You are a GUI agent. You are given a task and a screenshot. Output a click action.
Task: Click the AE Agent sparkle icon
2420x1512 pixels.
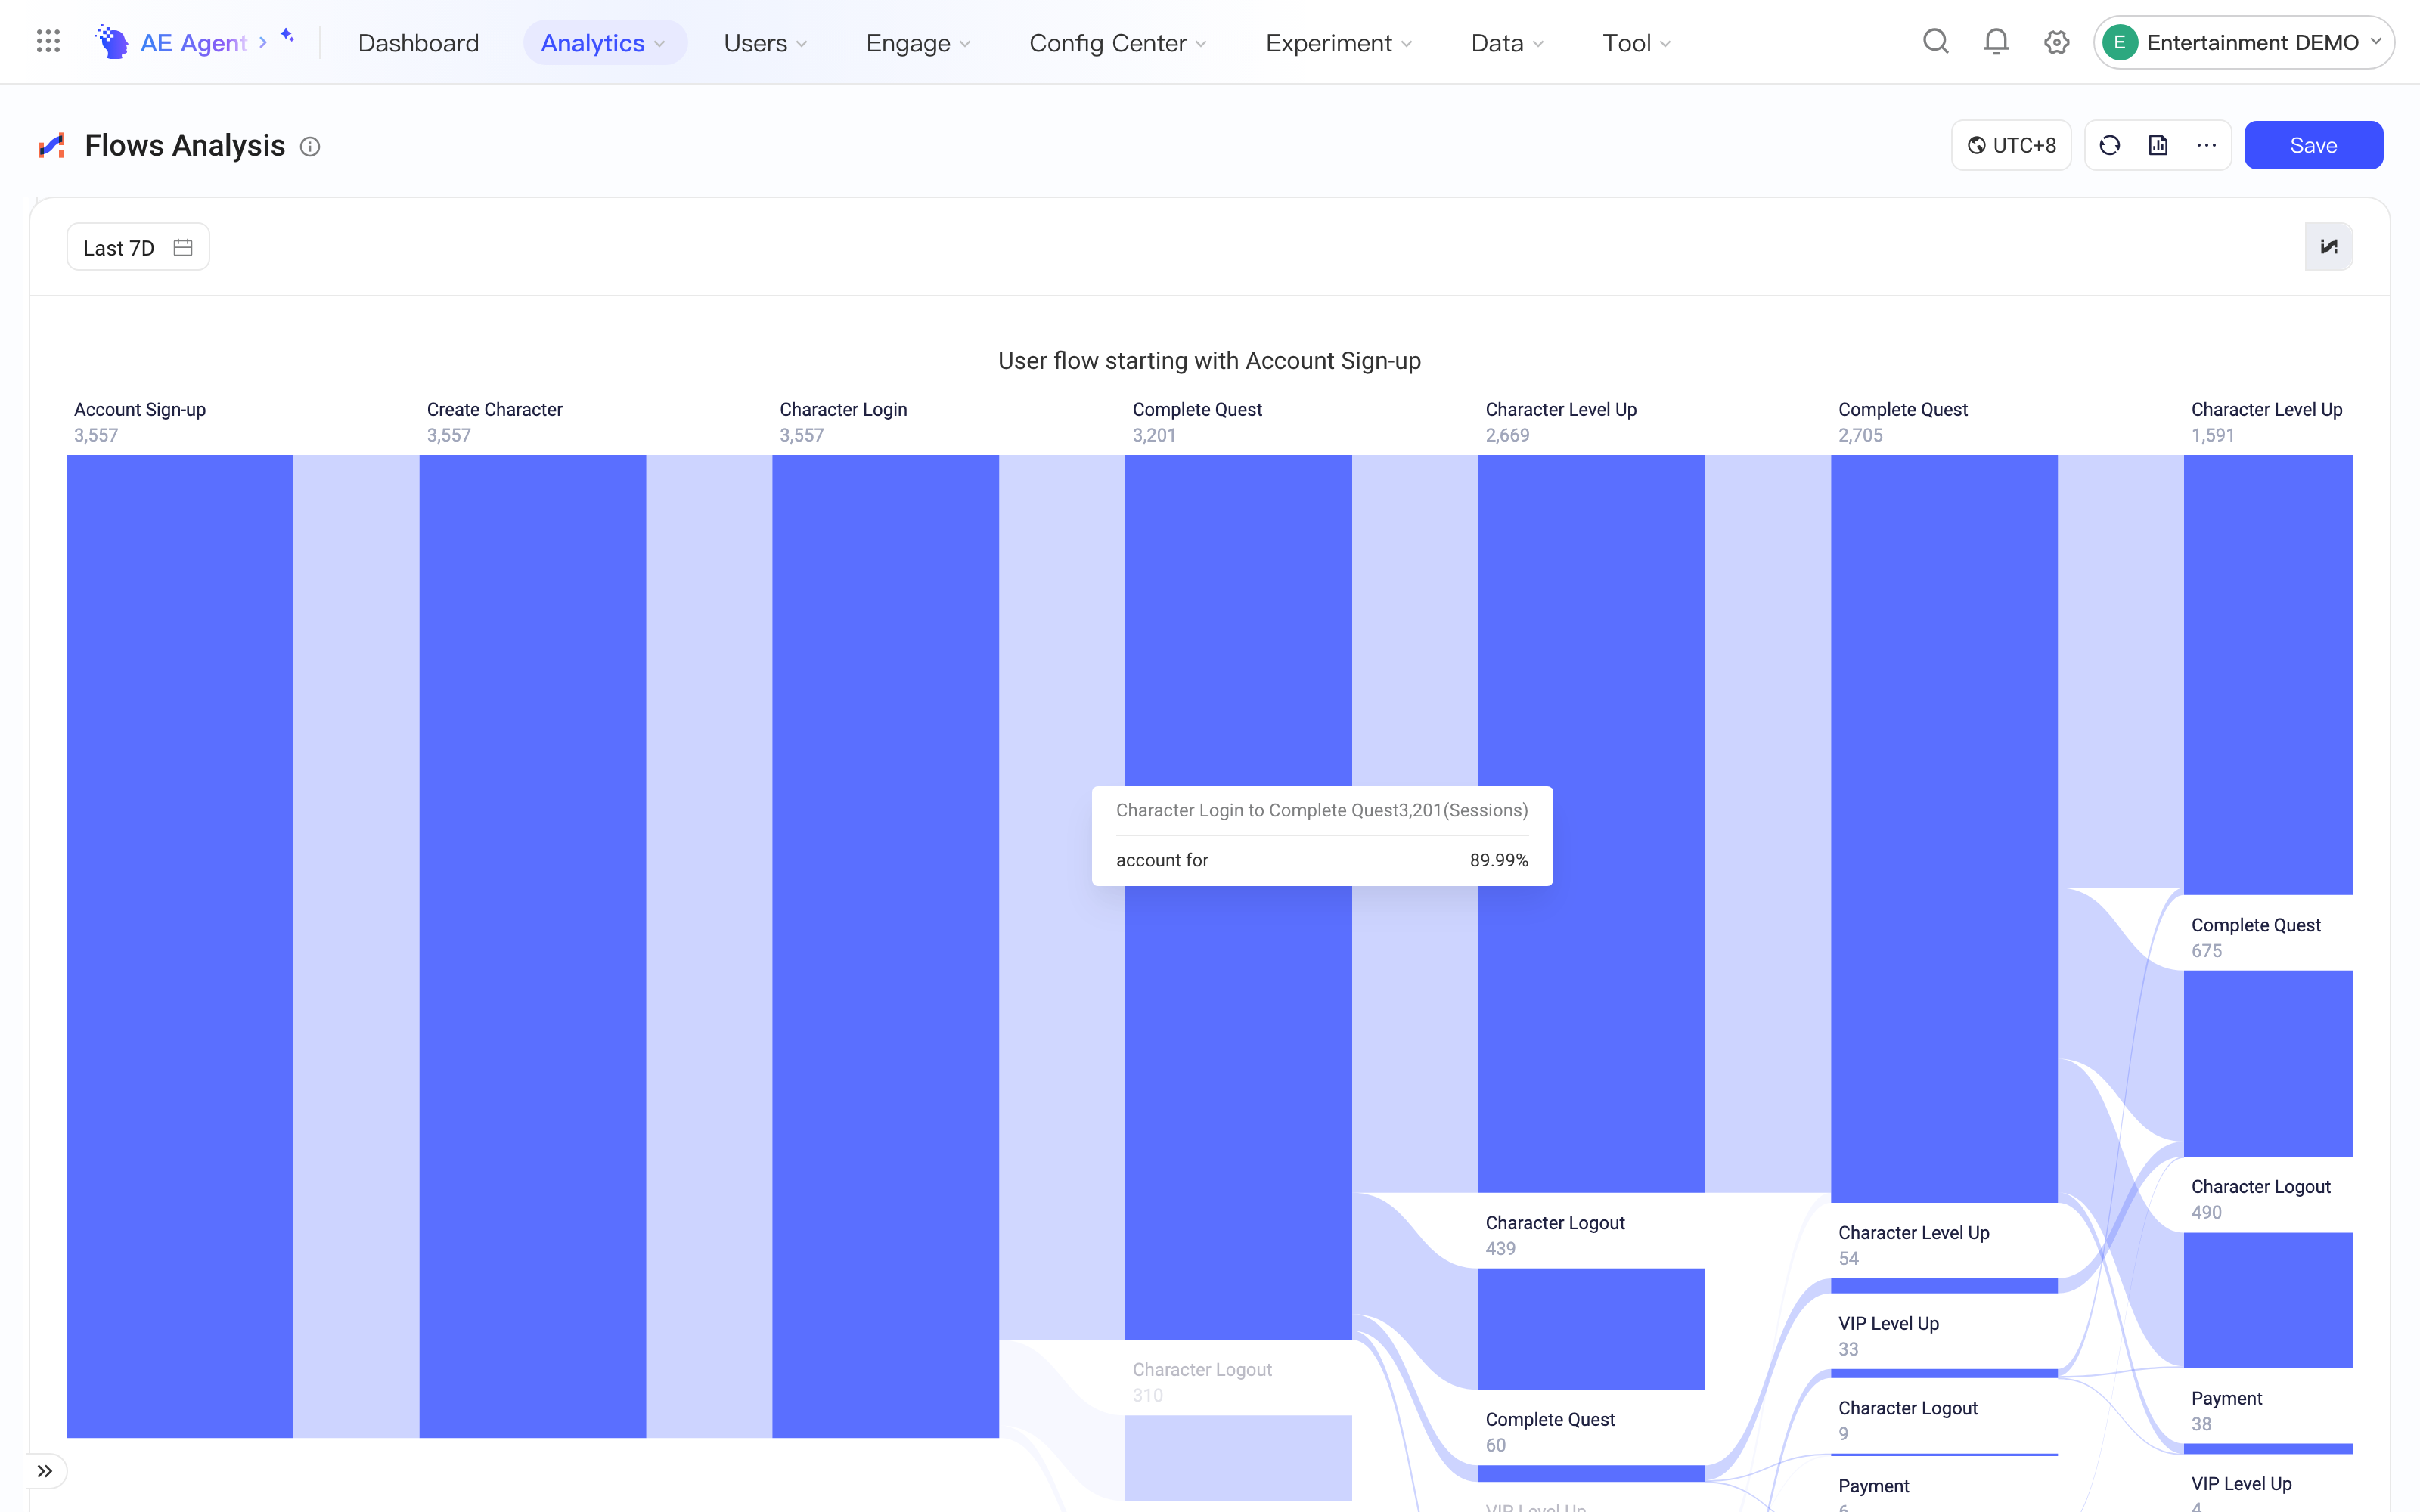point(287,36)
